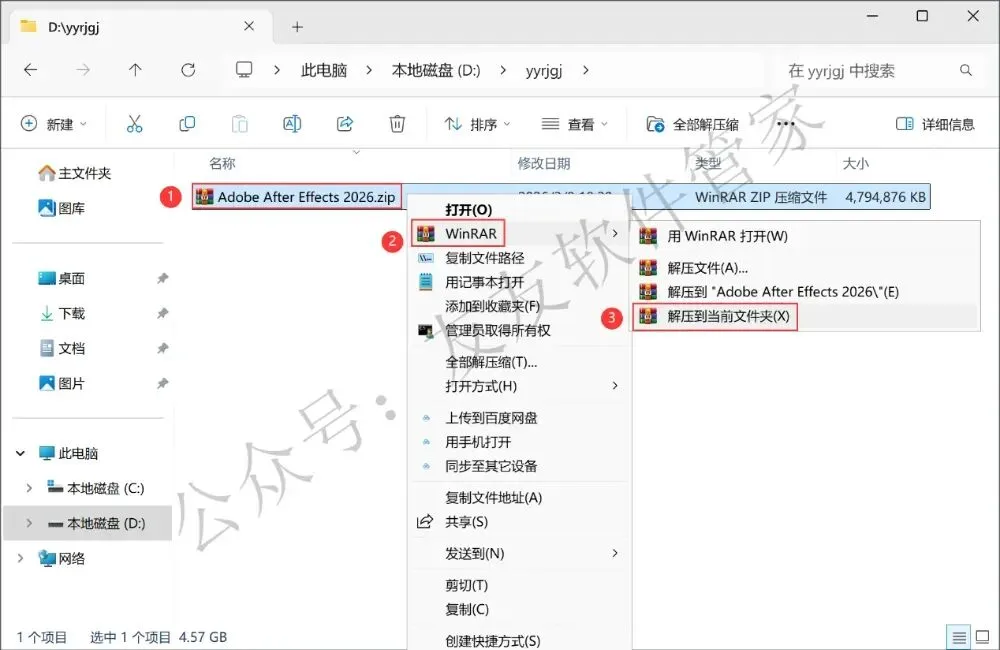The image size is (1000, 650).
Task: Sort by the 大小 column header
Action: pyautogui.click(x=856, y=163)
